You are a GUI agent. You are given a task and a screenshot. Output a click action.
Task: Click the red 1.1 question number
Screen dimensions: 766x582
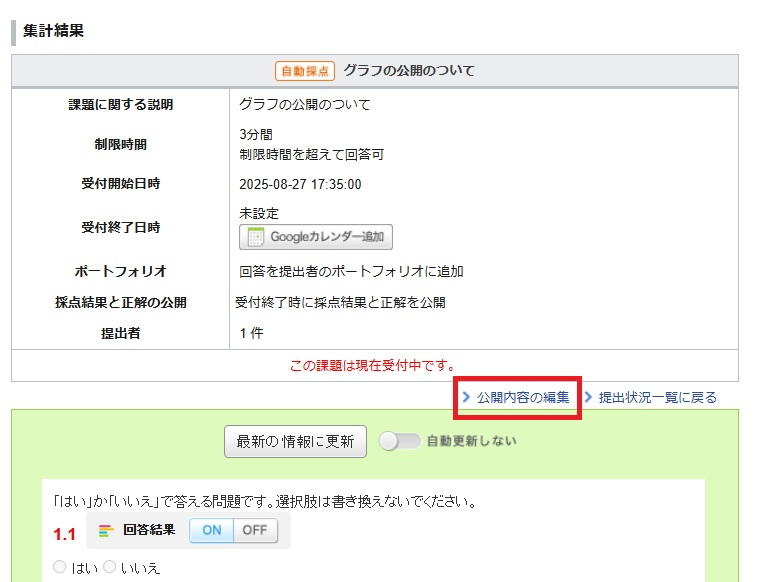64,533
